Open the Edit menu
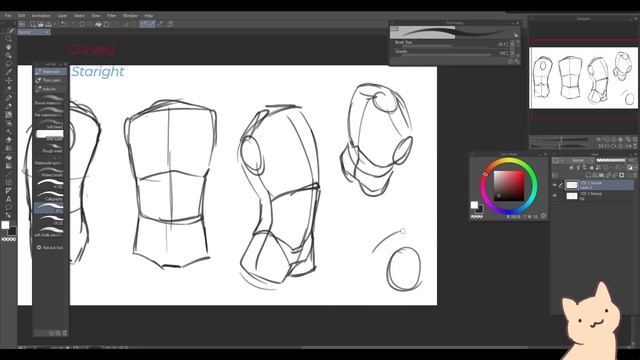 coord(21,16)
